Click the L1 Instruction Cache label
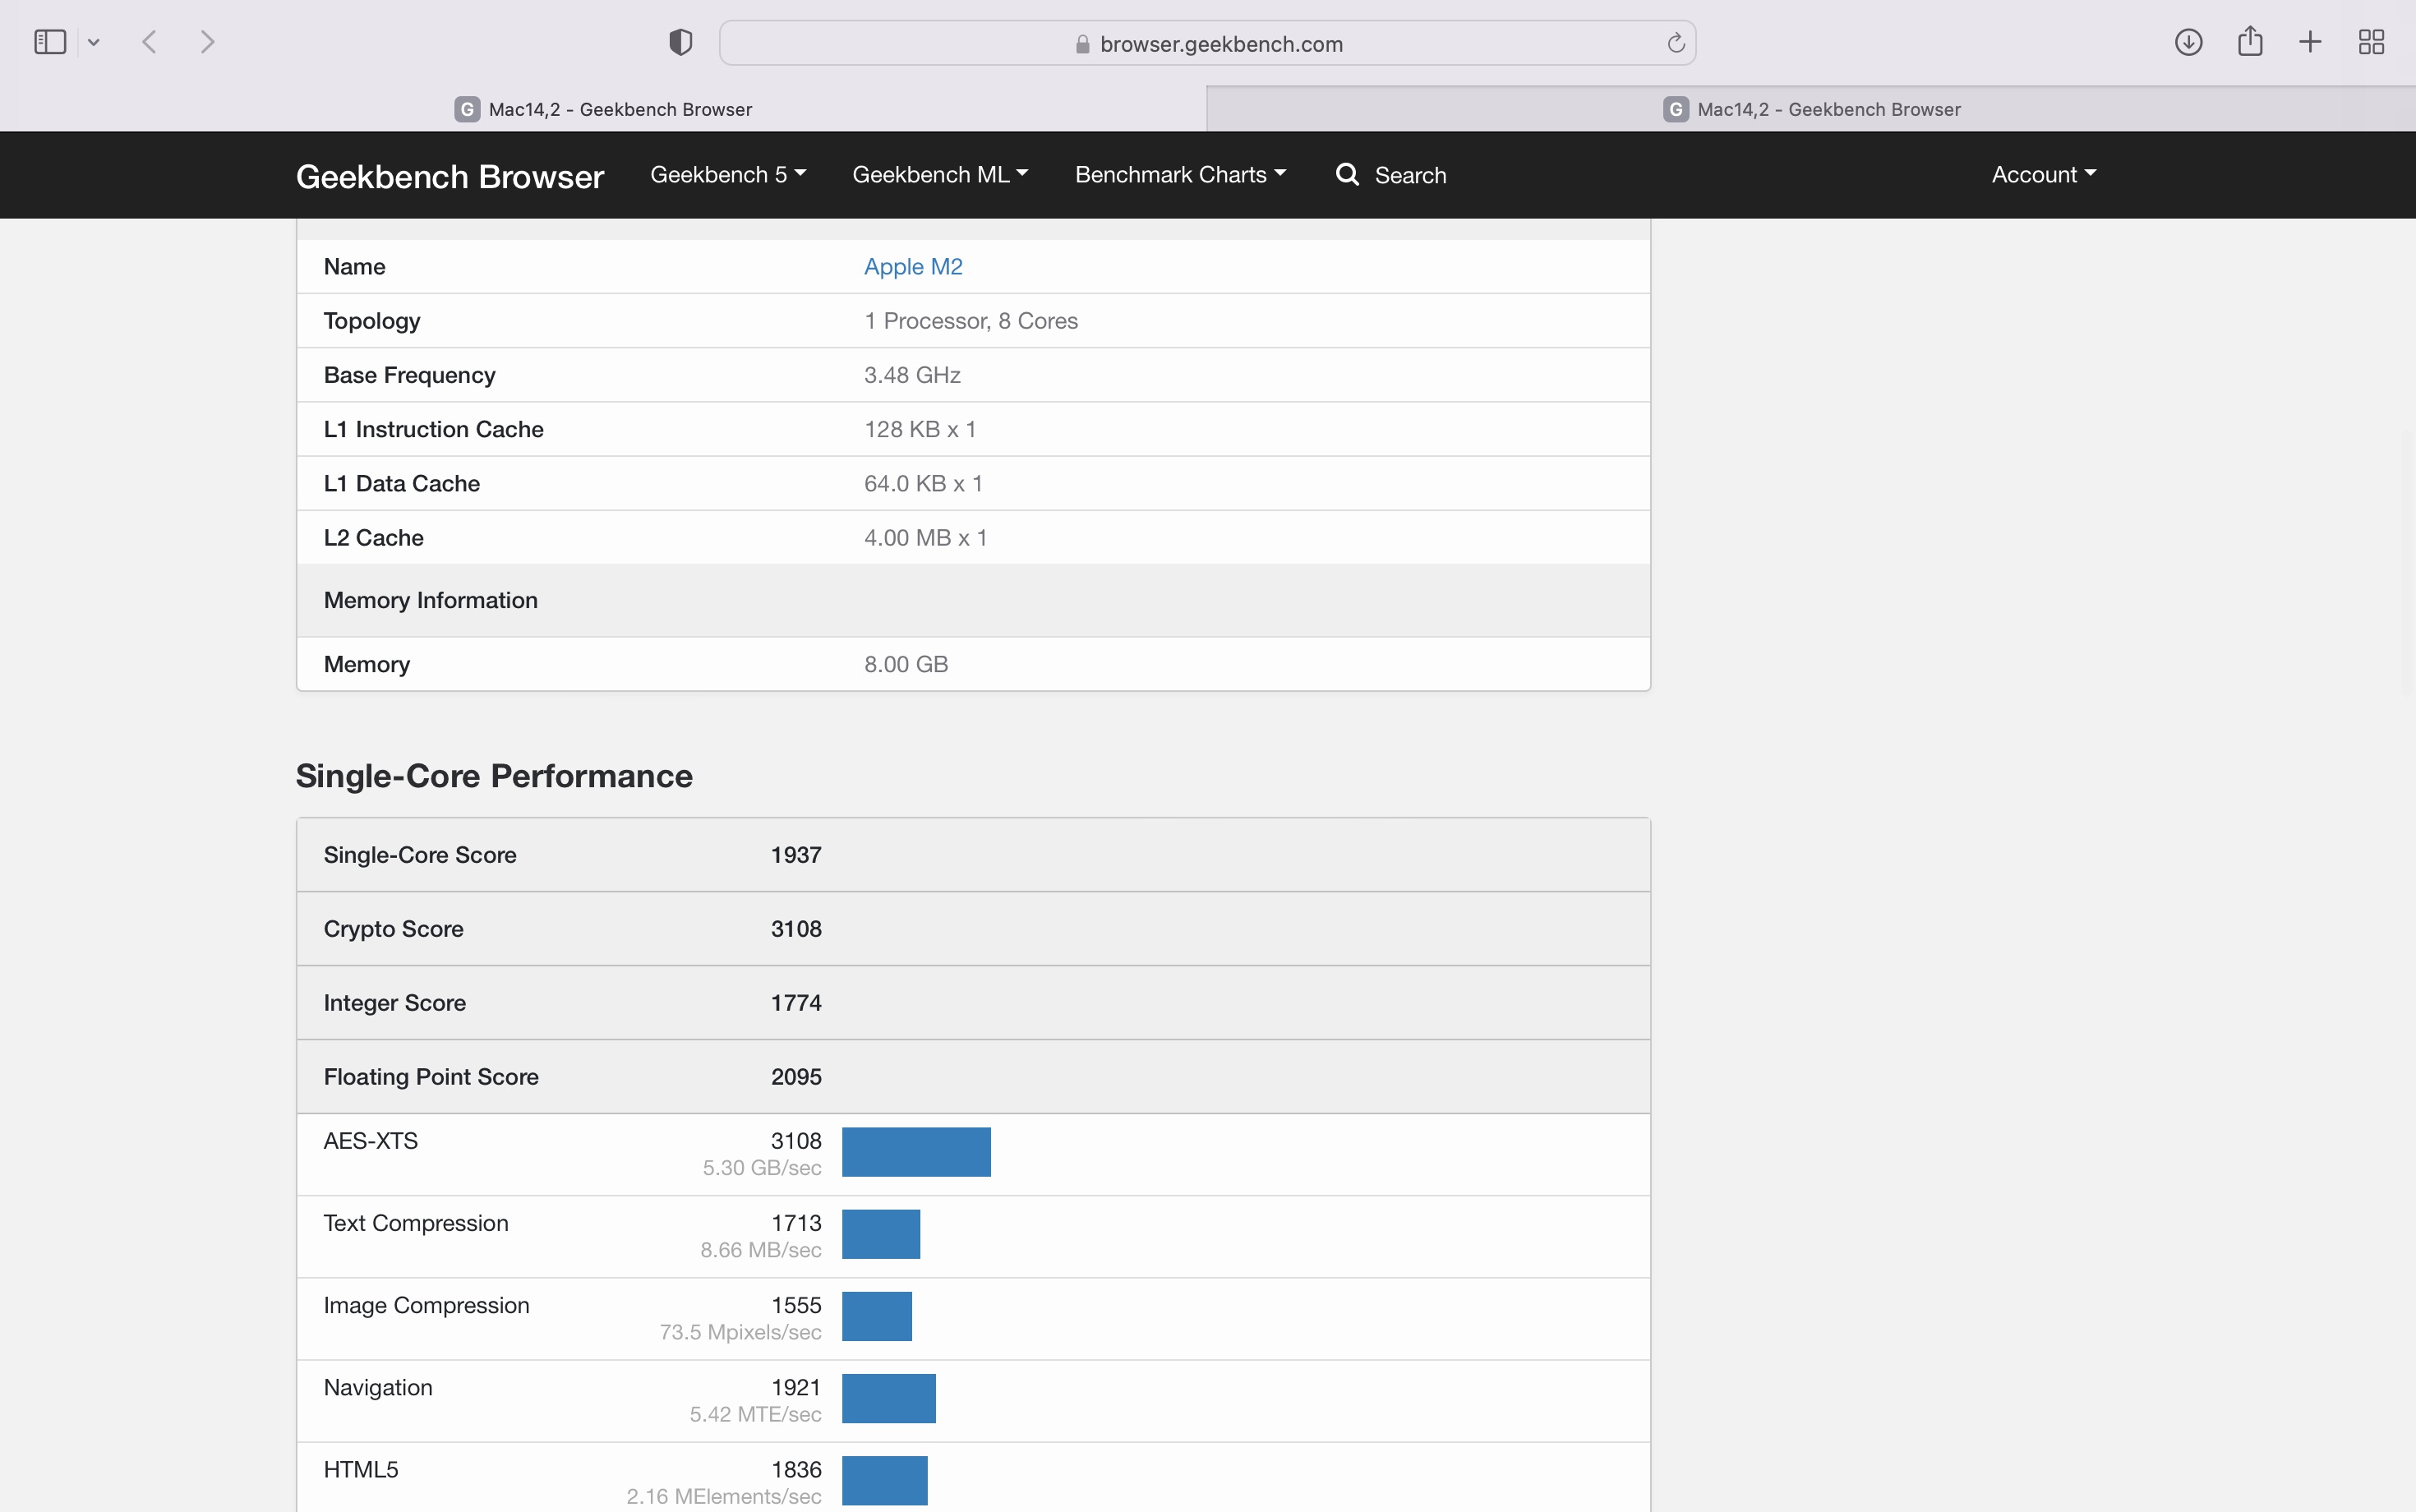 tap(433, 429)
